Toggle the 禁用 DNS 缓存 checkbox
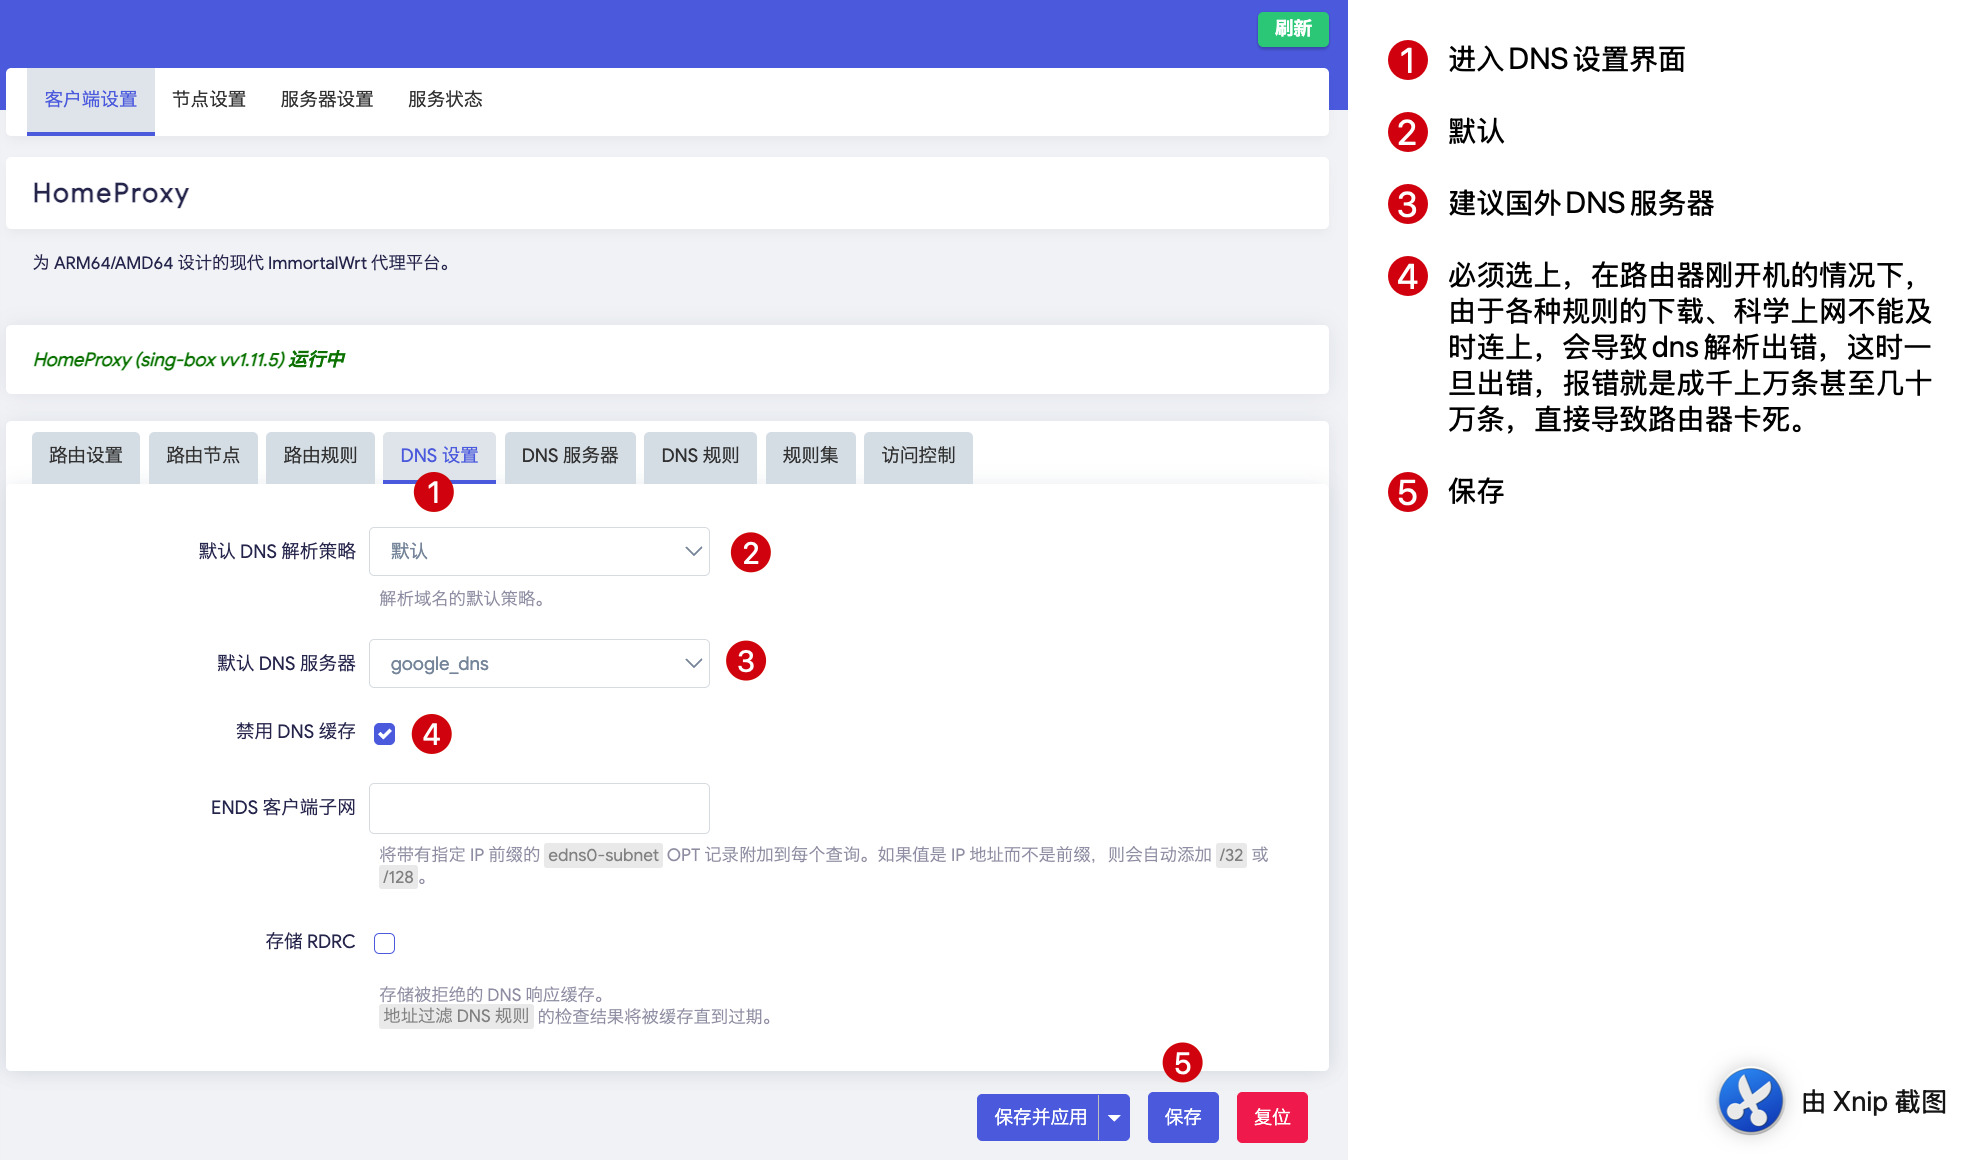 point(385,735)
